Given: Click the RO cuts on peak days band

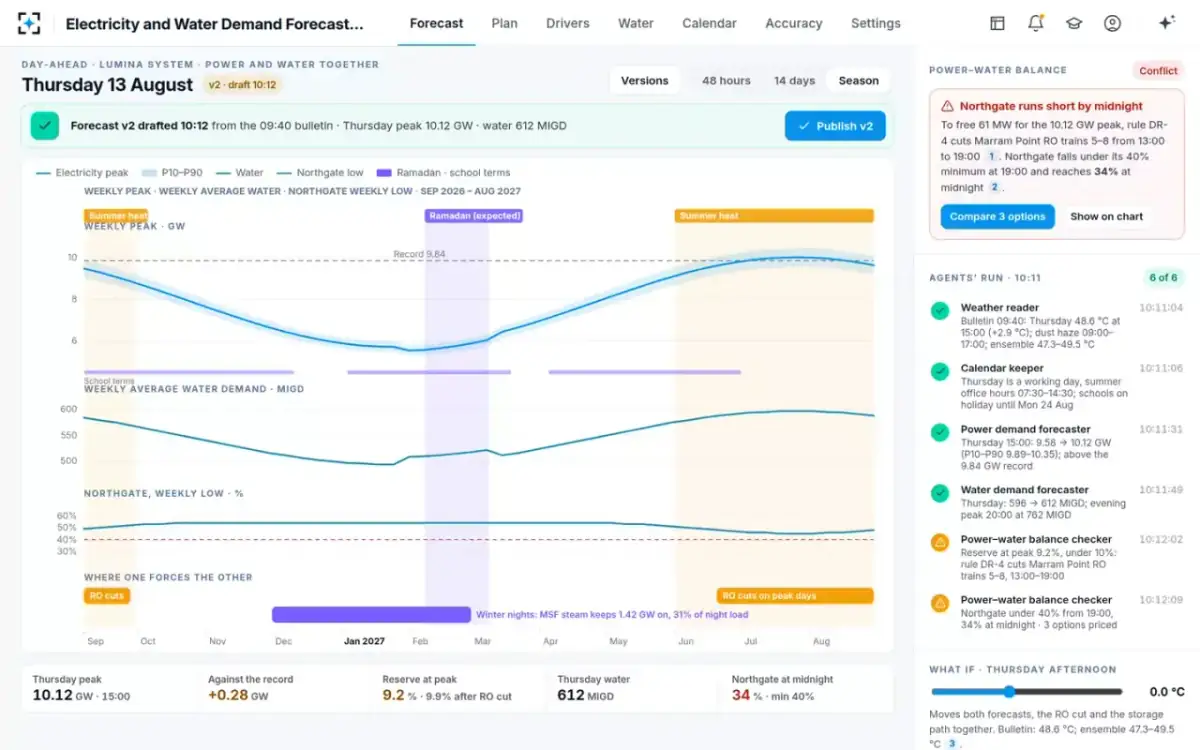Looking at the screenshot, I should tap(795, 595).
